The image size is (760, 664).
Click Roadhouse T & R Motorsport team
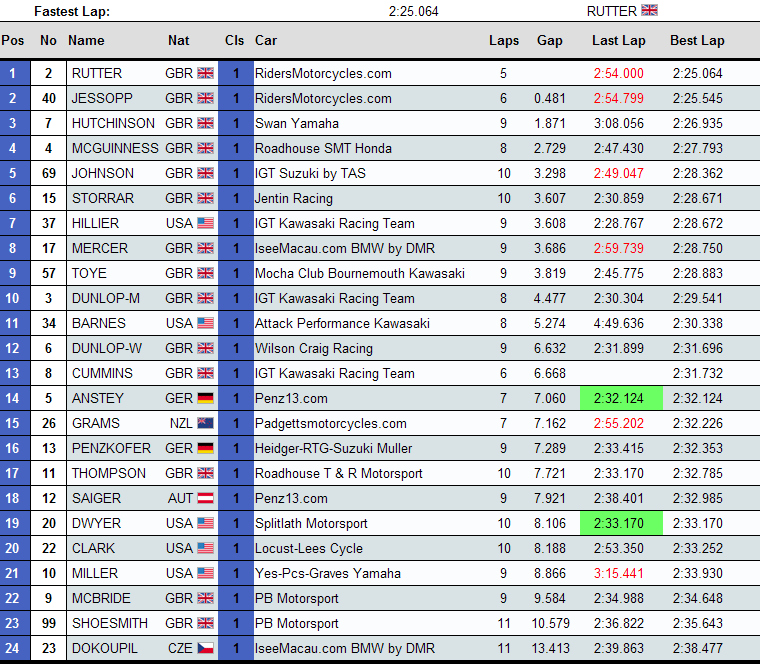click(339, 474)
